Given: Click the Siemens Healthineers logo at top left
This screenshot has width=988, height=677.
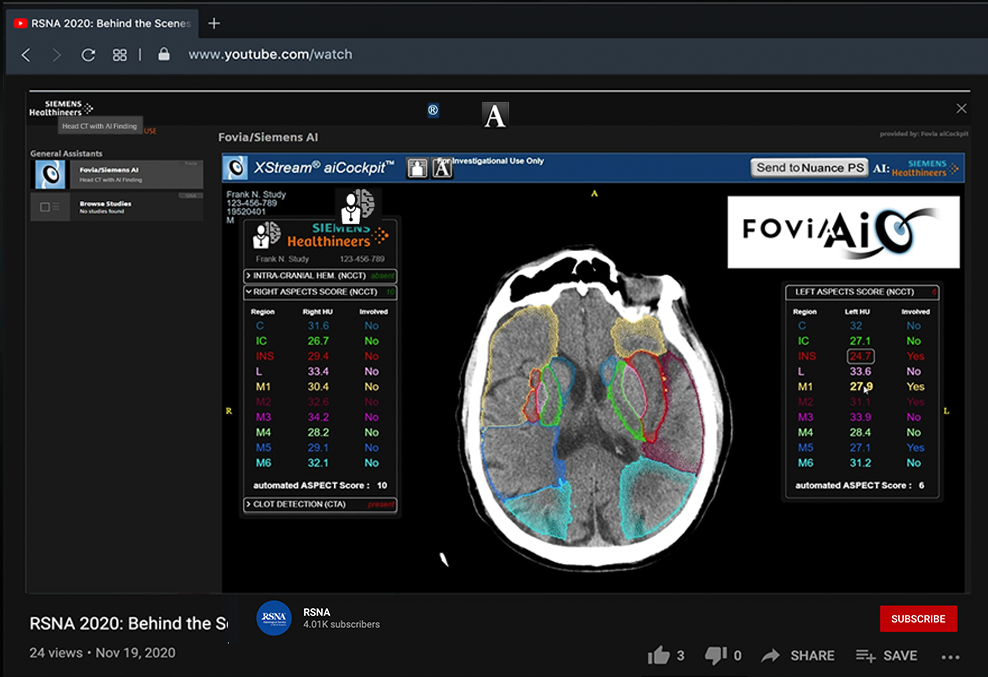Looking at the screenshot, I should (x=60, y=108).
